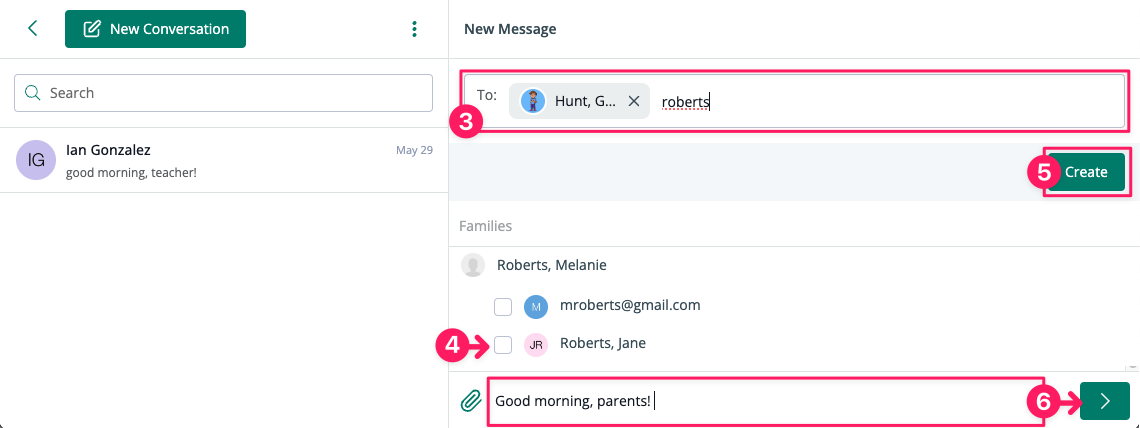This screenshot has height=428, width=1140.
Task: Click the Create button
Action: pyautogui.click(x=1086, y=172)
